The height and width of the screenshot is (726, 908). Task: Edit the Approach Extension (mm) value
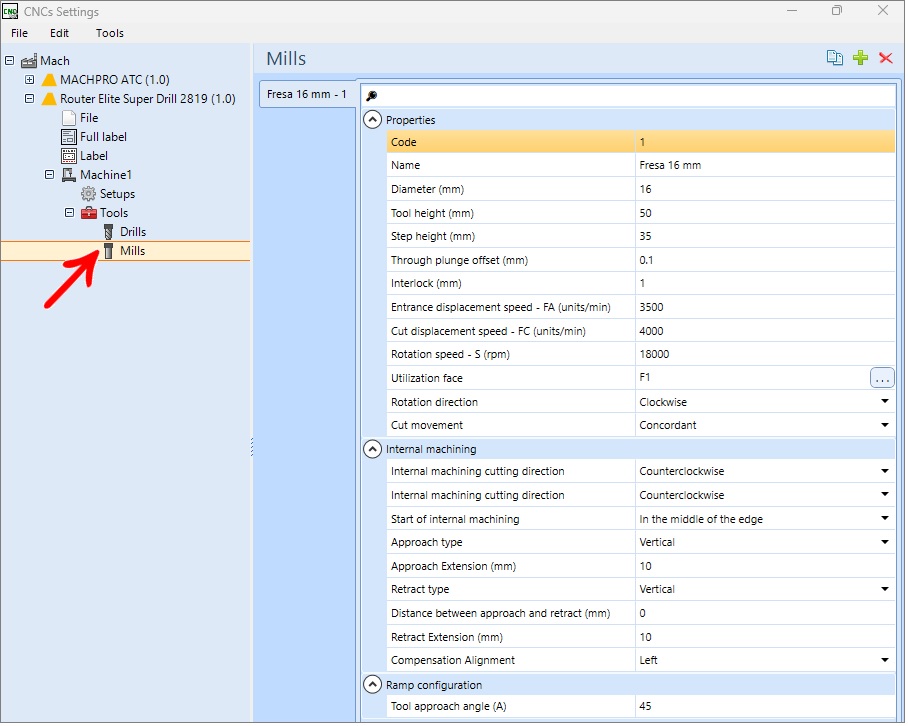pos(764,567)
